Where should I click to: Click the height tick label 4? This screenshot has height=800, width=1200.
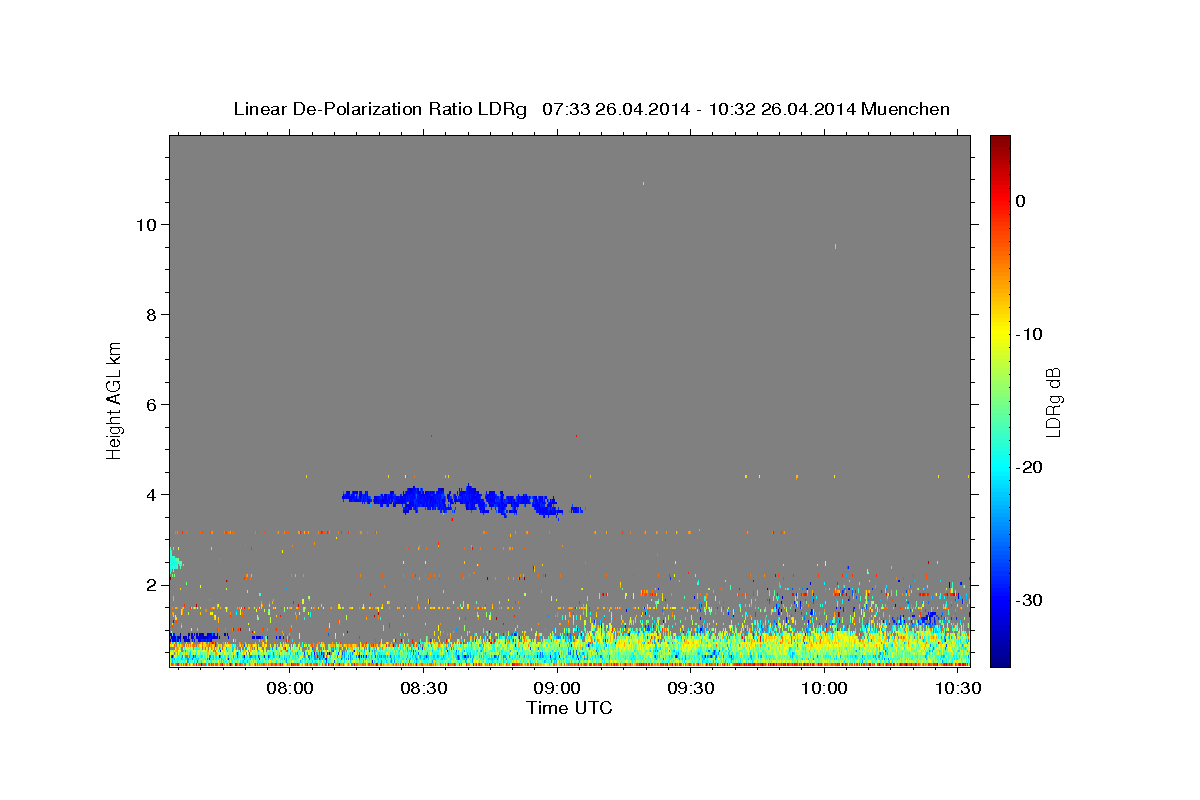(152, 494)
